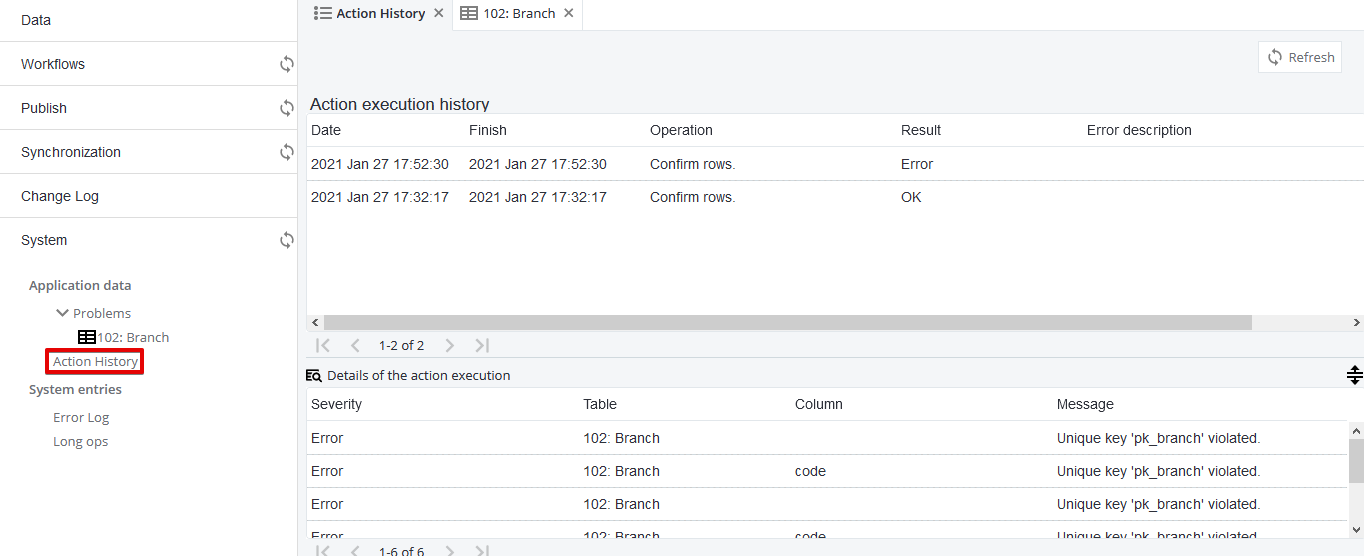The image size is (1364, 556).
Task: Close the 102: Branch tab
Action: point(569,13)
